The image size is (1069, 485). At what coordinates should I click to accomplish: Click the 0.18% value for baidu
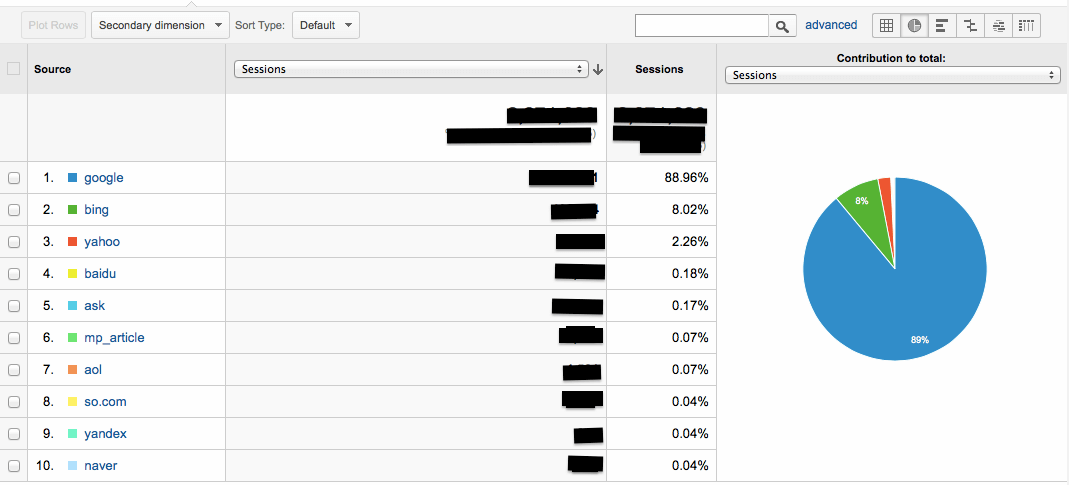point(690,274)
